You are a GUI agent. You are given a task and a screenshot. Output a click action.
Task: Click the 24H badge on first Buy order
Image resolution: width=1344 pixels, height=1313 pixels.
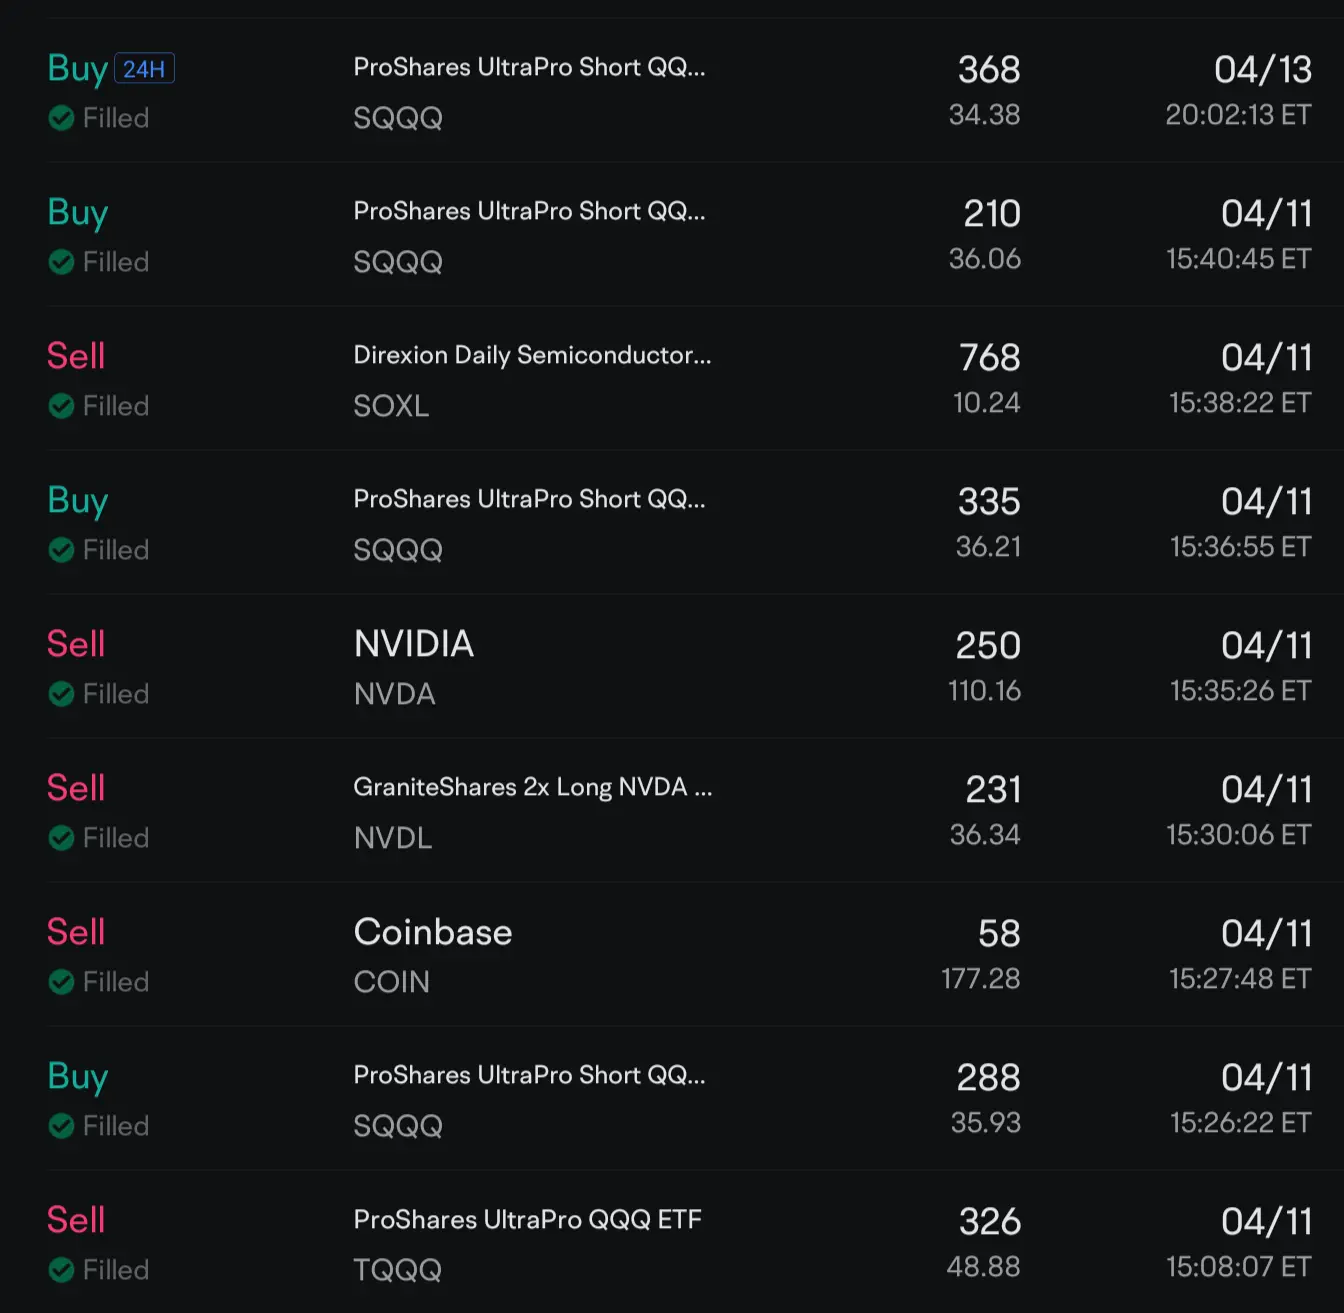click(x=145, y=68)
